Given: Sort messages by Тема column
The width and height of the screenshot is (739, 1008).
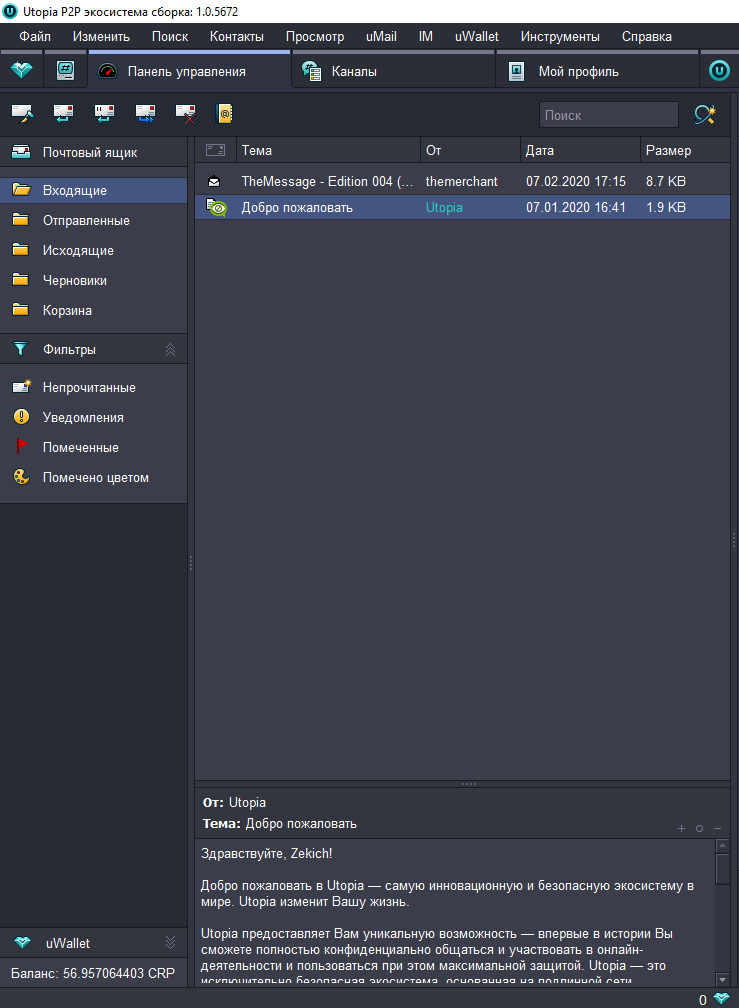Looking at the screenshot, I should (x=328, y=150).
